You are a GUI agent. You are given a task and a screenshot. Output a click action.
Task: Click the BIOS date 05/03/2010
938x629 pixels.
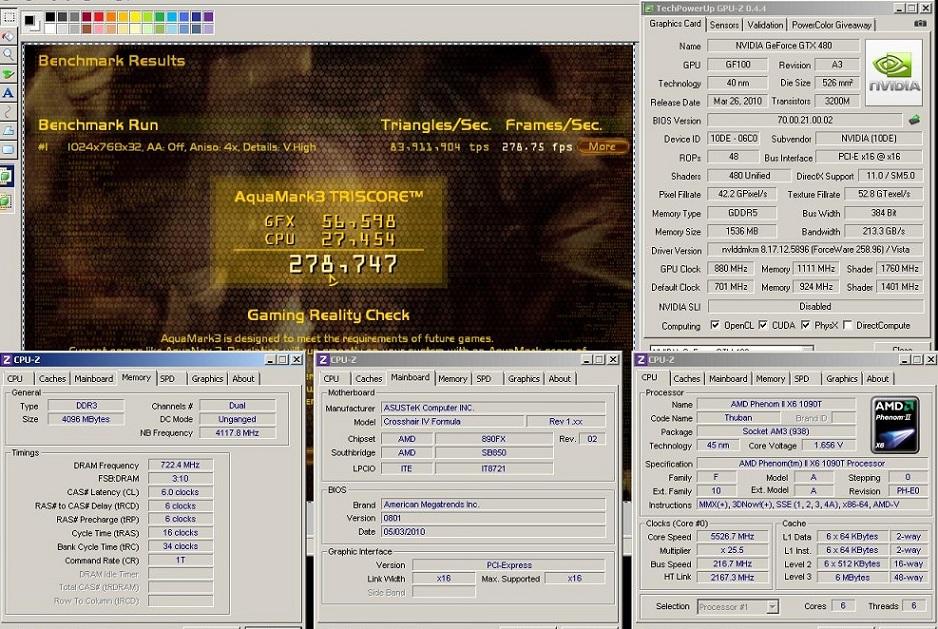[x=494, y=531]
